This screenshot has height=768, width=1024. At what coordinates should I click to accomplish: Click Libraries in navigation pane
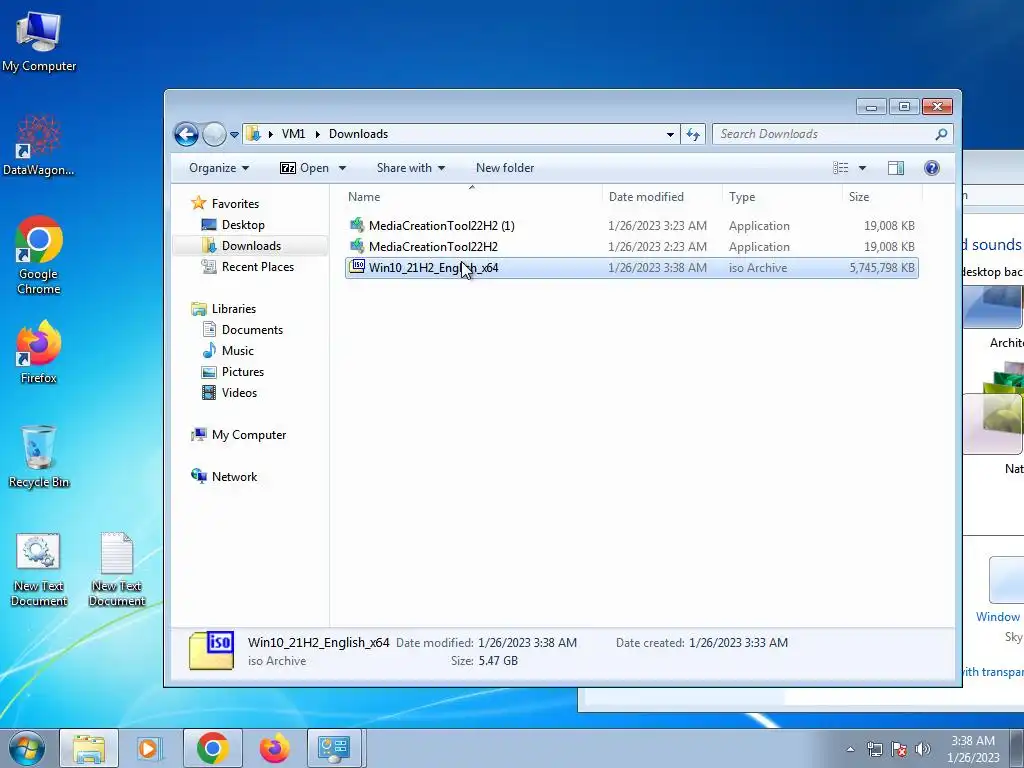coord(233,309)
